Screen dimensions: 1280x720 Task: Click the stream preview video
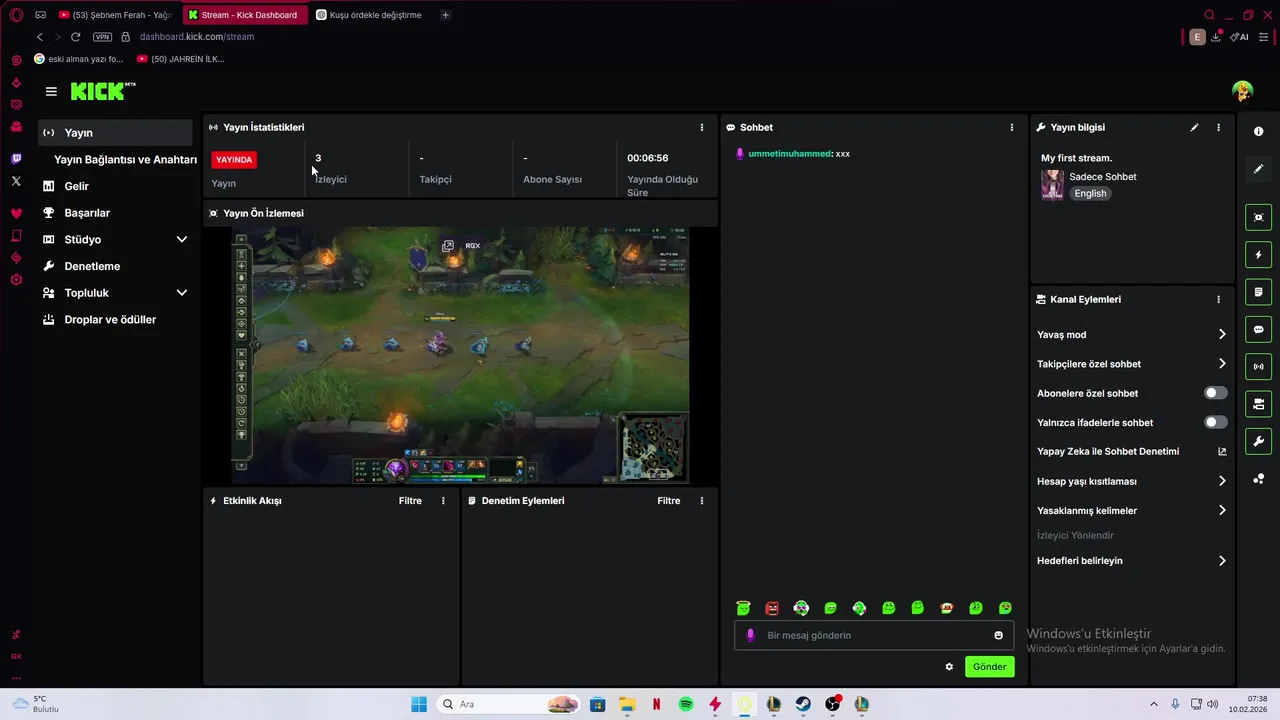click(x=460, y=355)
